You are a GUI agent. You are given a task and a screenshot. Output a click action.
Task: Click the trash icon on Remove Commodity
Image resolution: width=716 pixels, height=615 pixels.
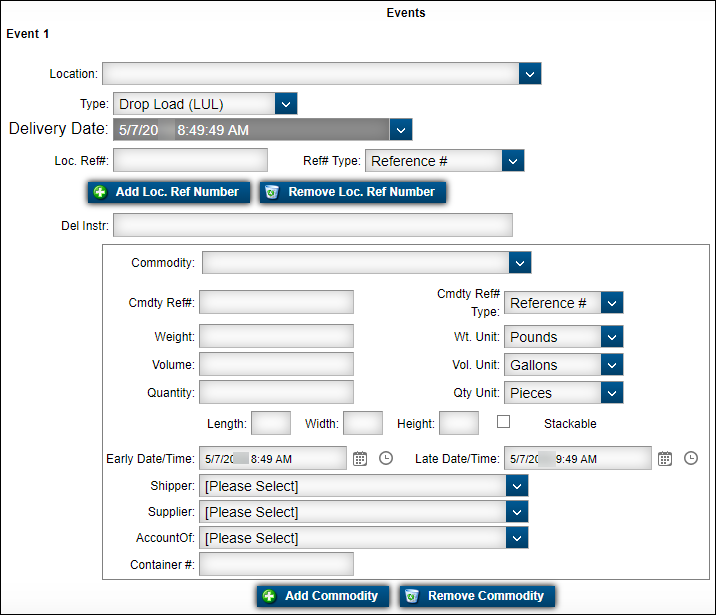coord(411,596)
